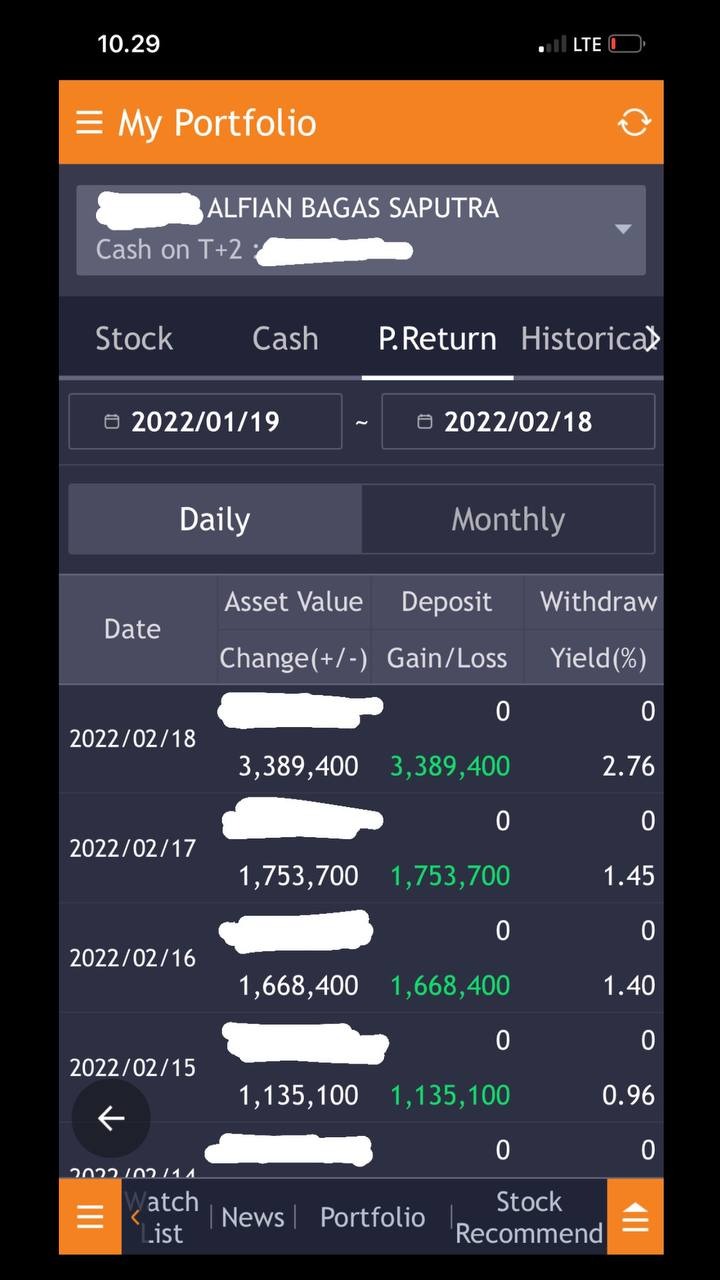Switch to Daily view
This screenshot has height=1280, width=720.
click(x=215, y=520)
